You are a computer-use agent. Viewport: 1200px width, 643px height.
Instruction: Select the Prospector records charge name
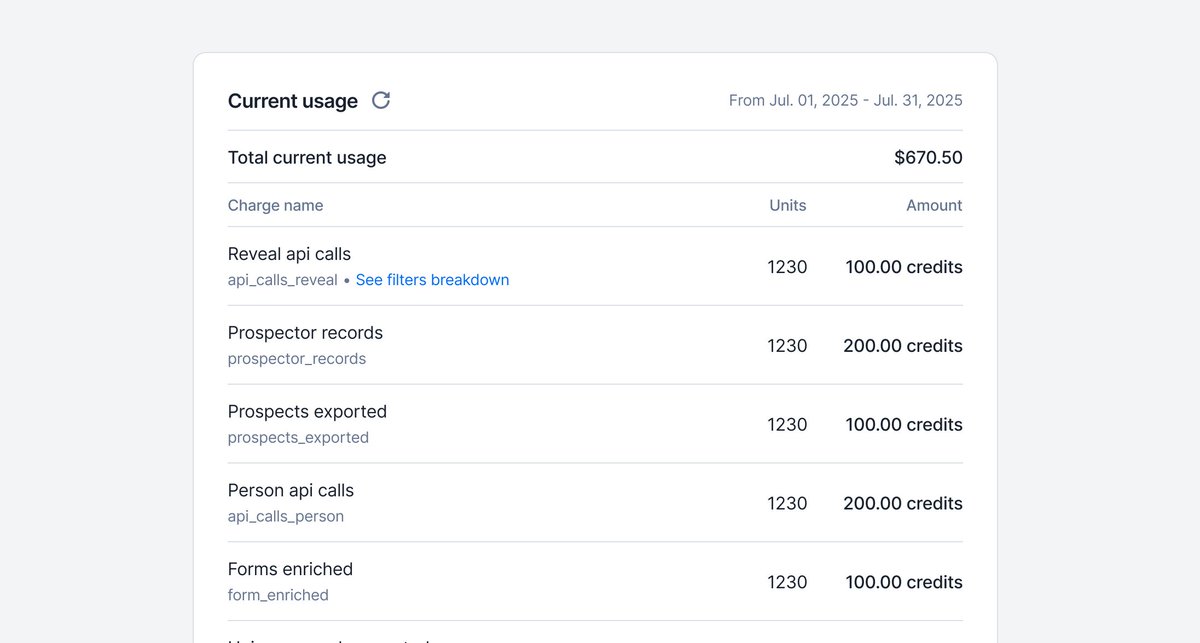click(305, 333)
